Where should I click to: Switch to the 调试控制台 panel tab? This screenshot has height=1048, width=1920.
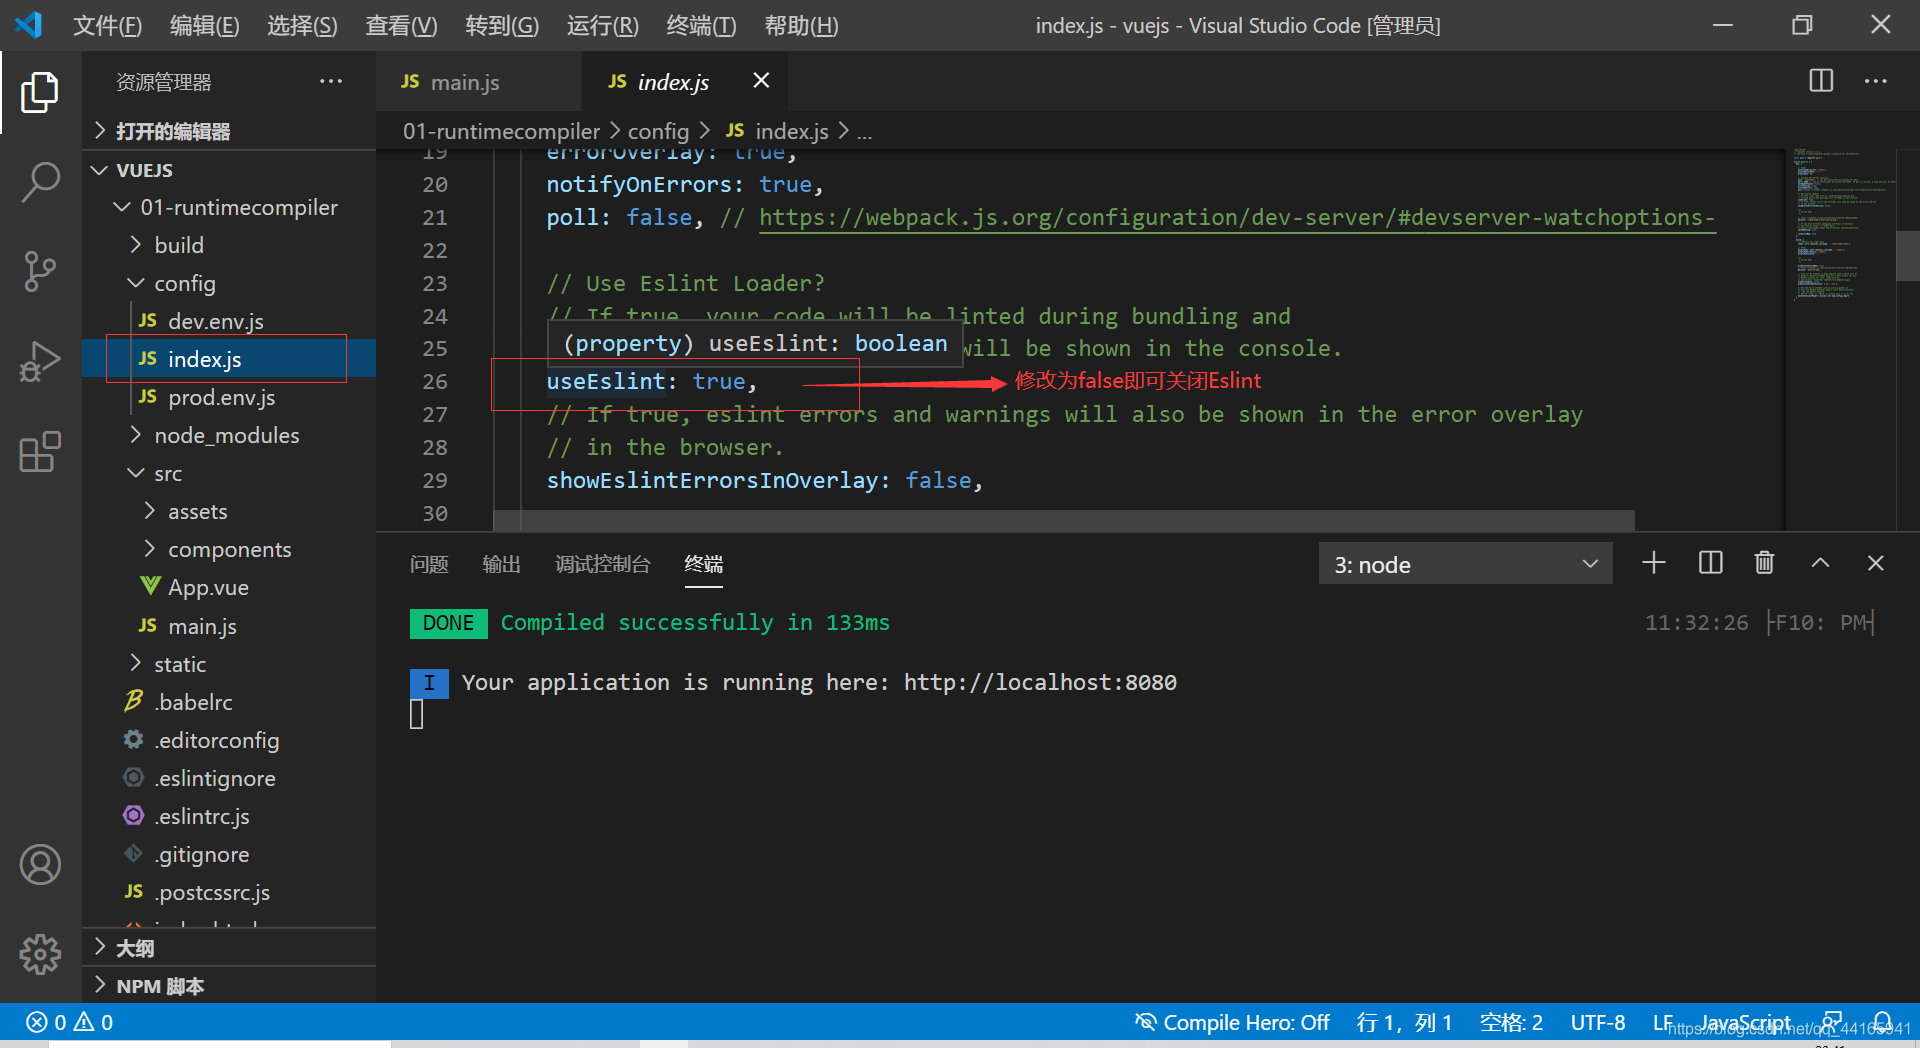click(602, 564)
